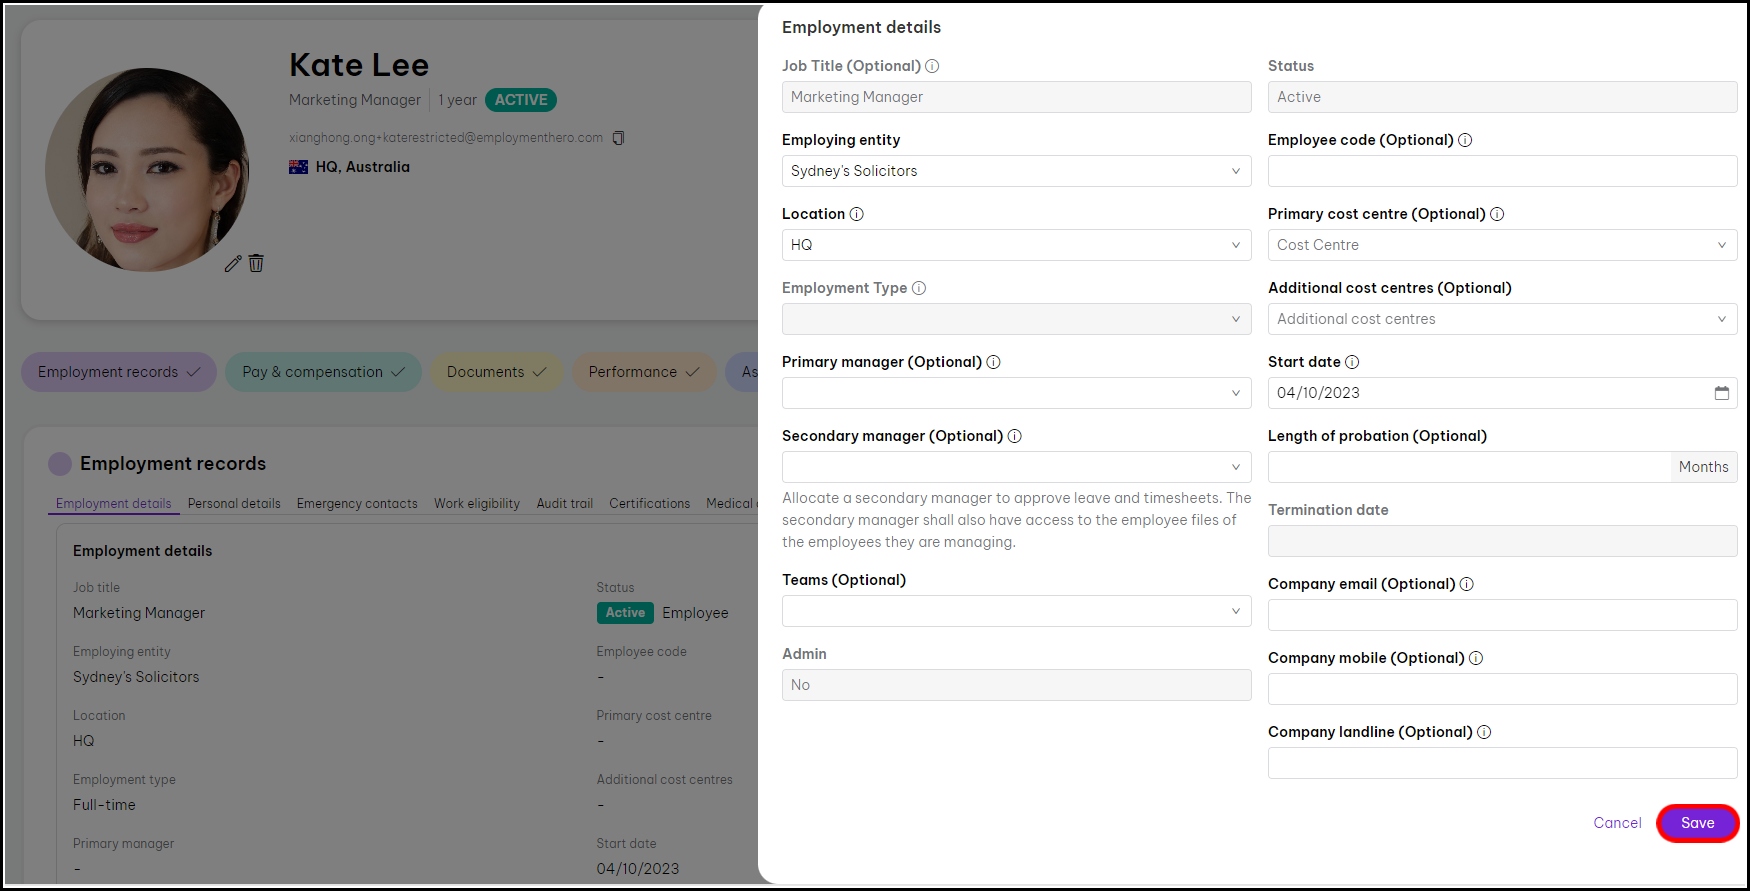Click info icon beside Location label
This screenshot has width=1750, height=891.
click(x=856, y=214)
